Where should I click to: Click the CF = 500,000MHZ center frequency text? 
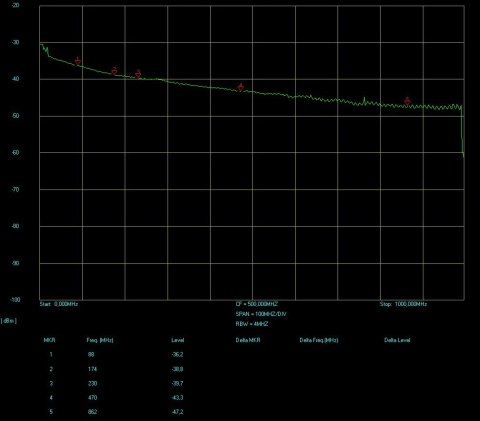point(256,304)
